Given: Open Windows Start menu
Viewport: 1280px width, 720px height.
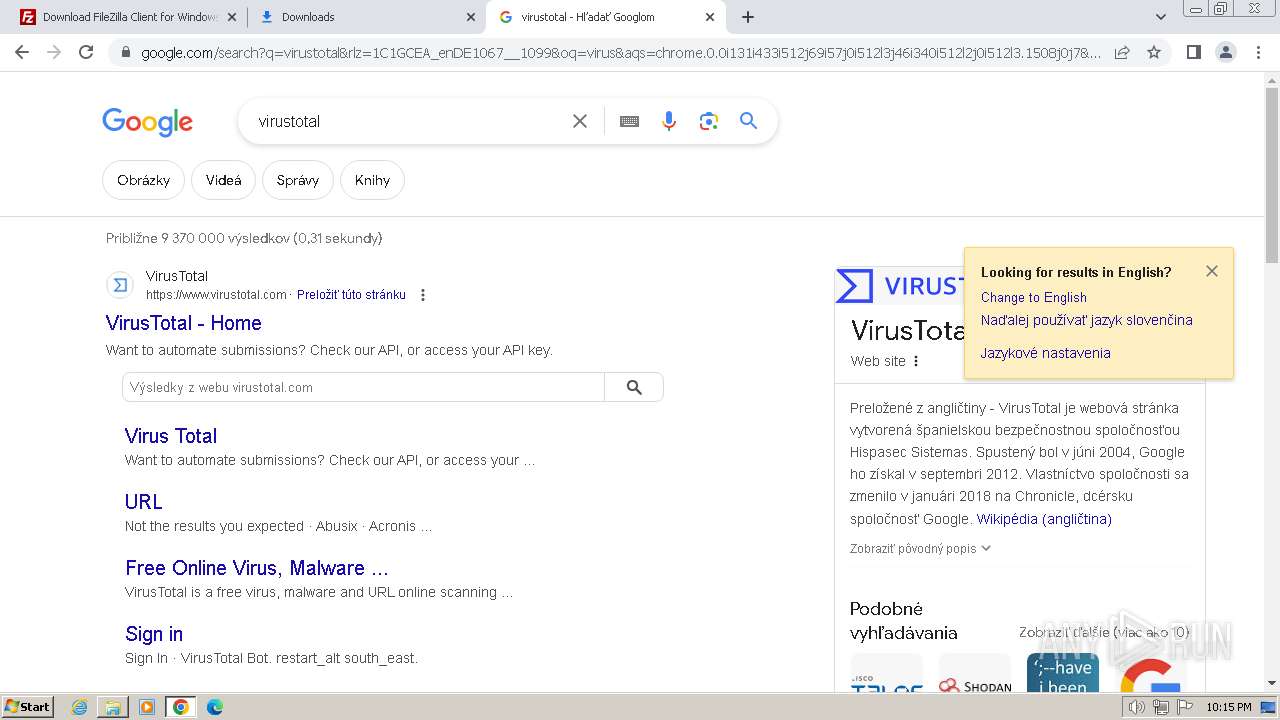Looking at the screenshot, I should coord(27,706).
